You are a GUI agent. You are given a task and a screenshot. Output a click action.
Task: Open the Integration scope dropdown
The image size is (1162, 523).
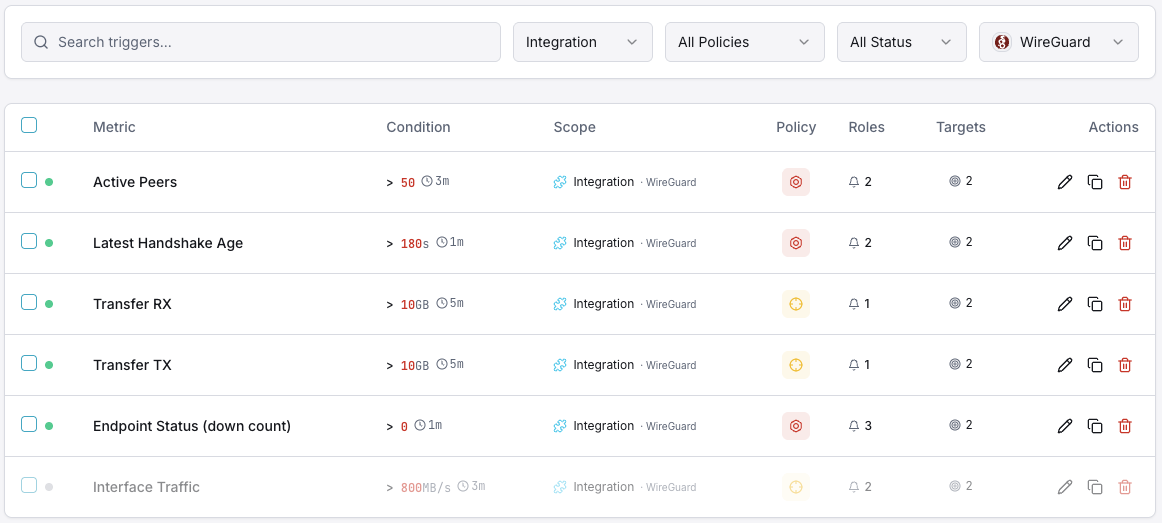pyautogui.click(x=583, y=42)
